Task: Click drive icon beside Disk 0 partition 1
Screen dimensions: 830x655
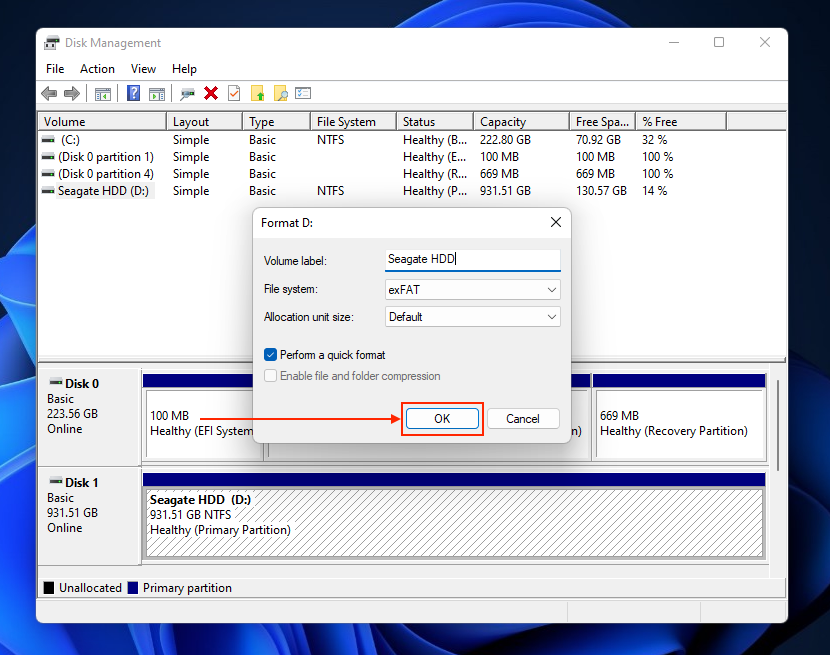Action: point(48,157)
